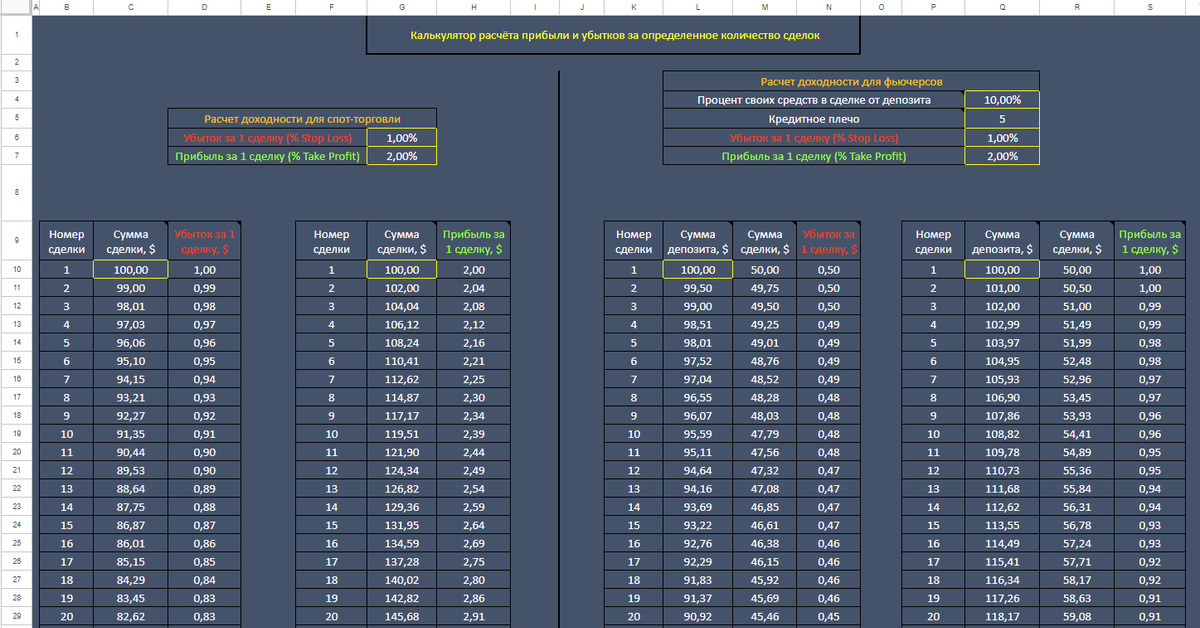Image resolution: width=1200 pixels, height=628 pixels.
Task: Select column C header
Action: click(131, 8)
